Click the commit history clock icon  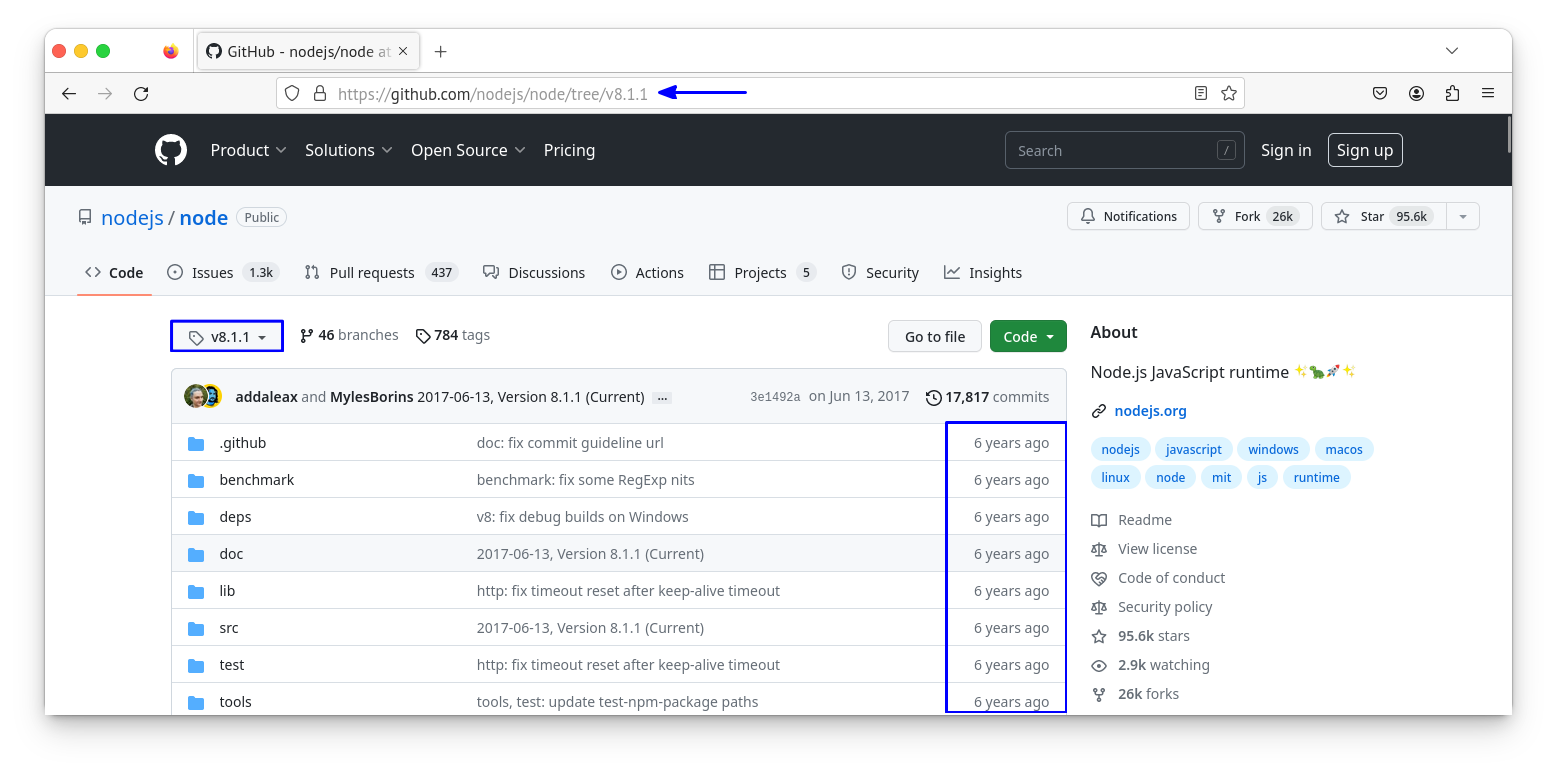(934, 397)
